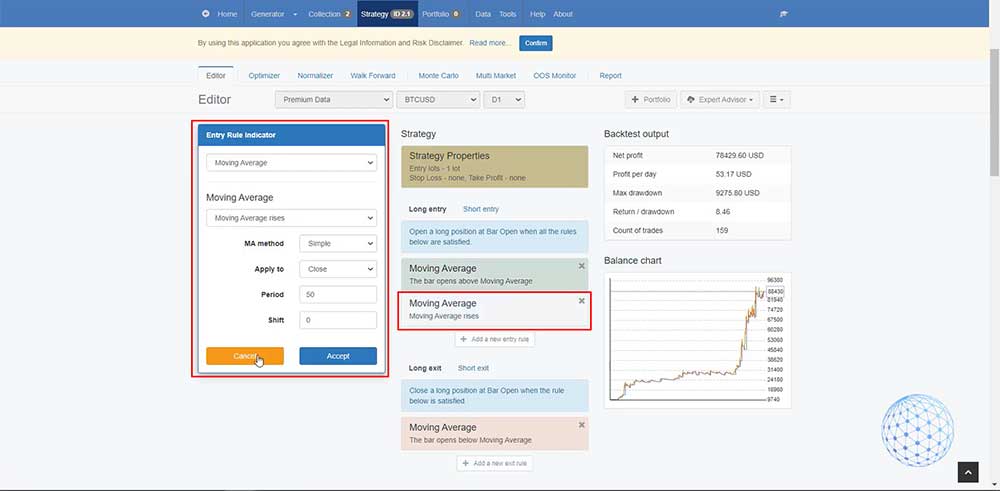This screenshot has width=1000, height=491.
Task: Open the hamburger list menu button
Action: [775, 100]
